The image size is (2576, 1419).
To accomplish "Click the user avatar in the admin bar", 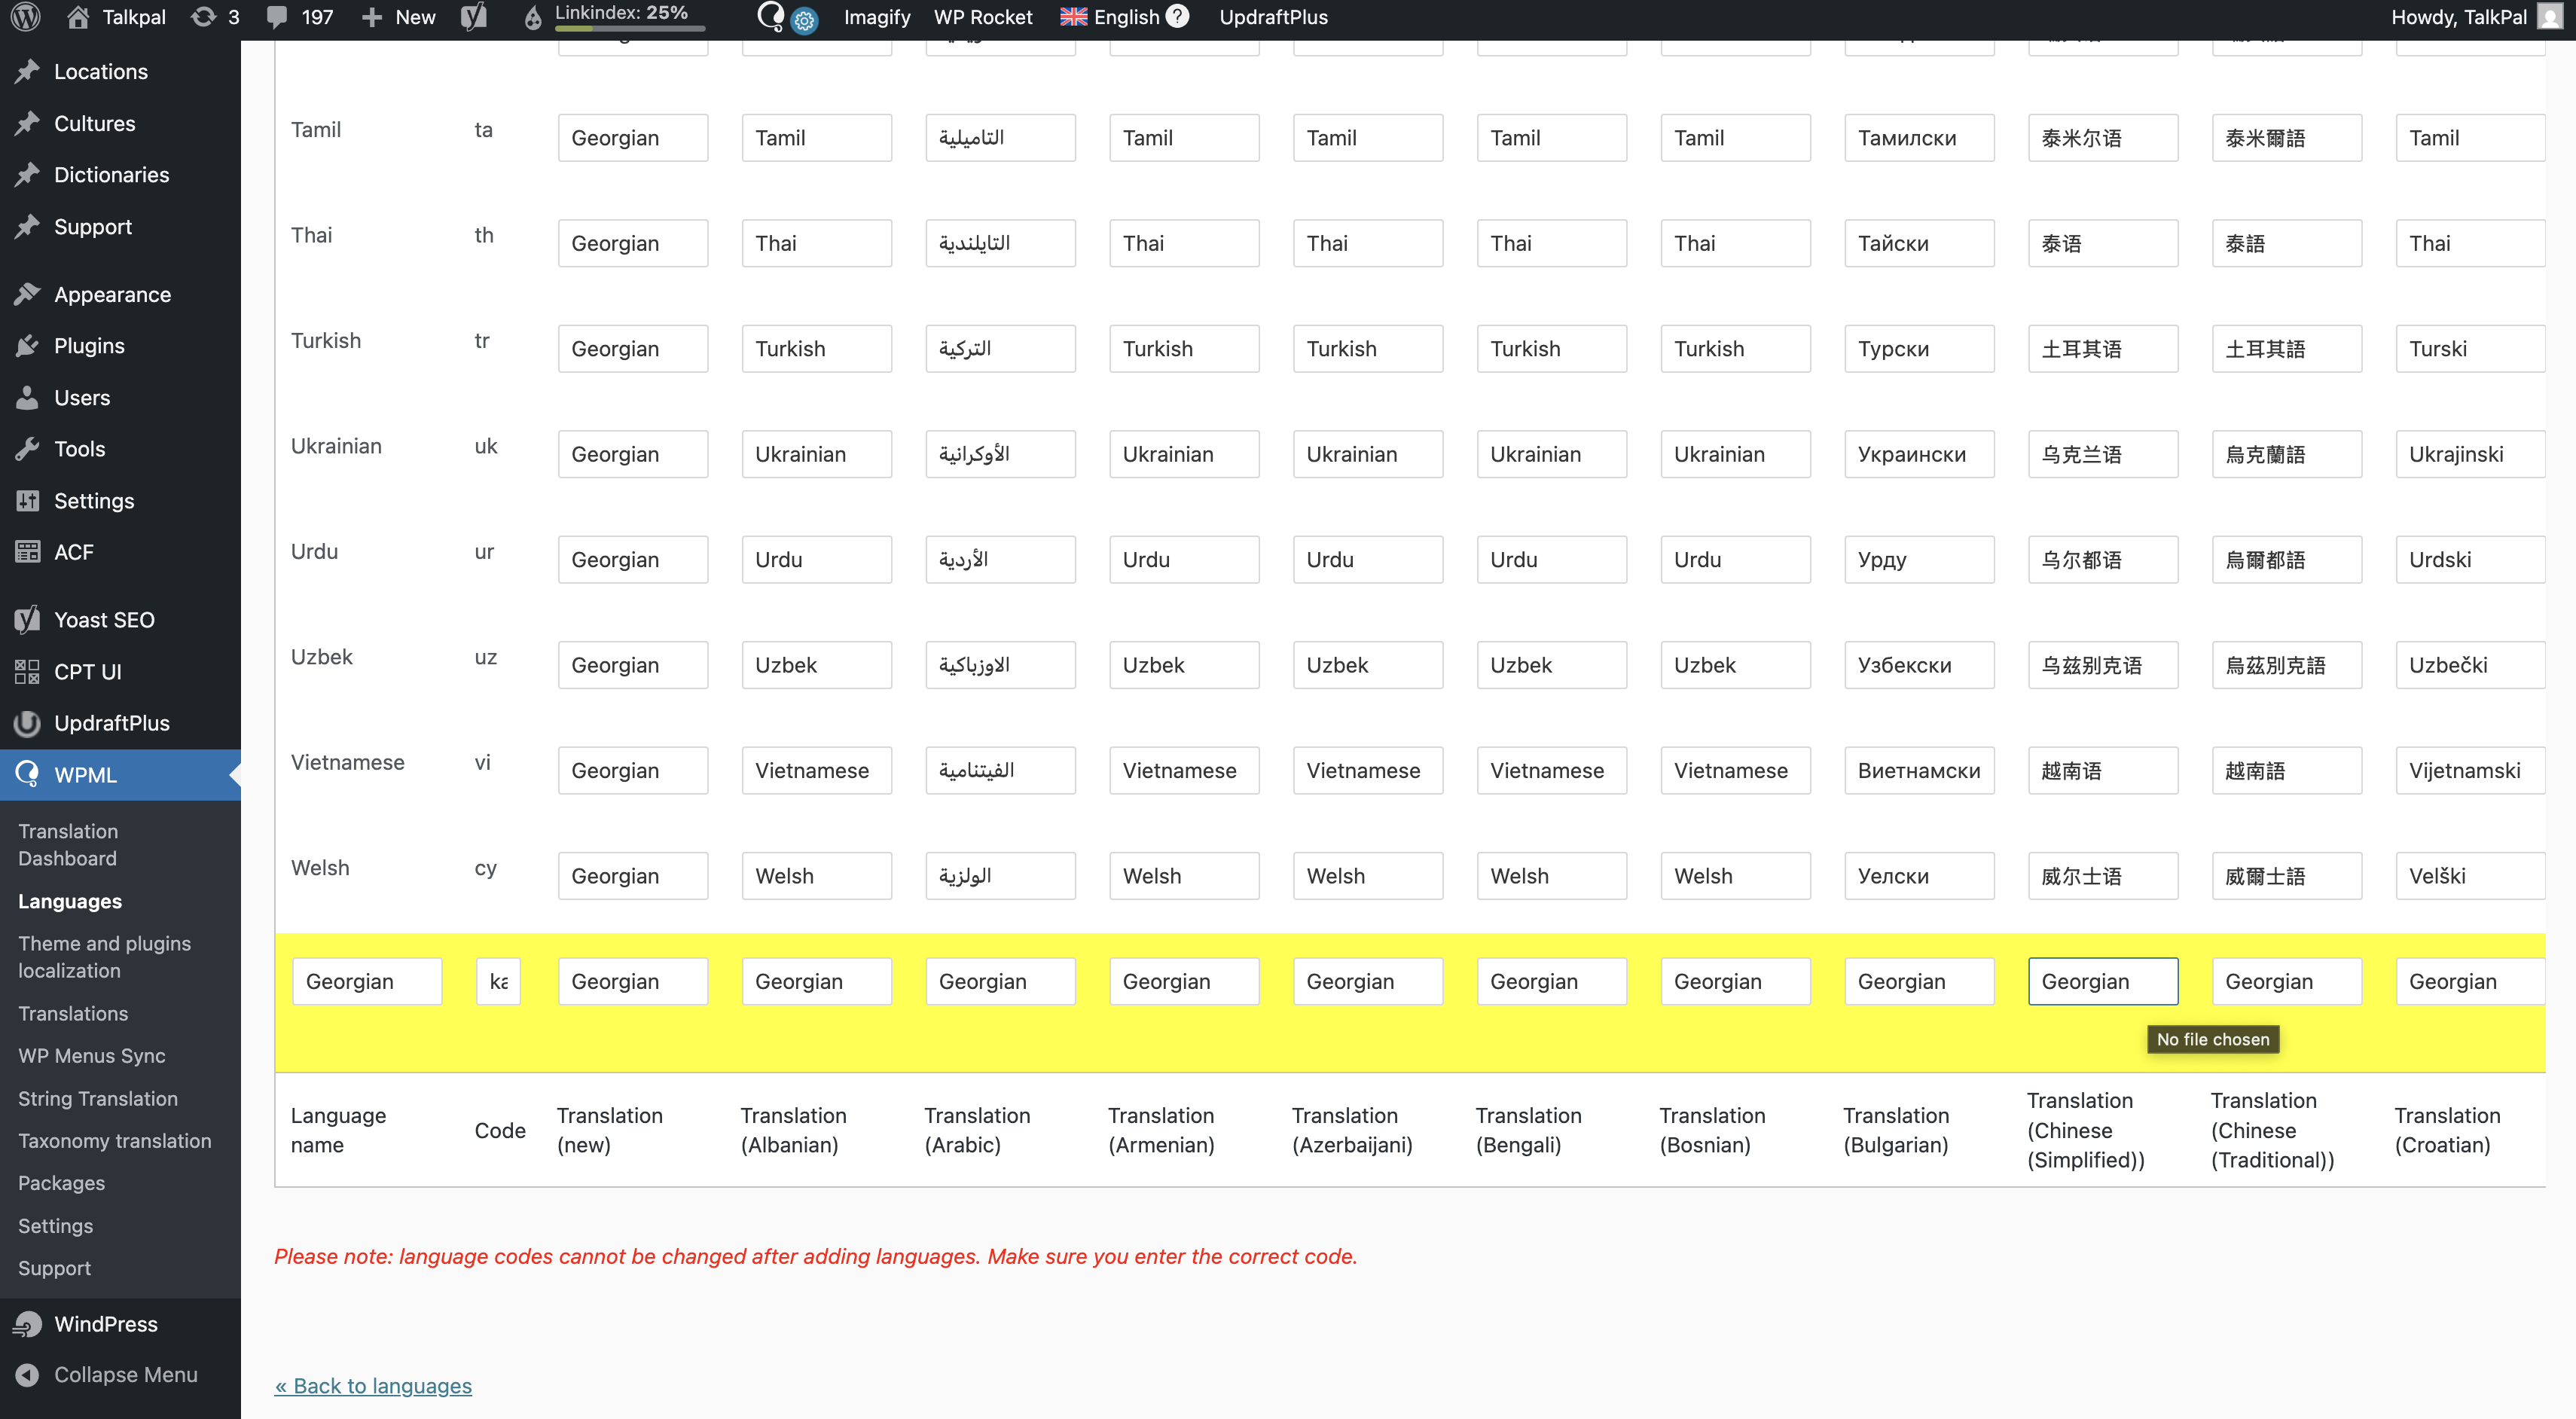I will pyautogui.click(x=2549, y=17).
